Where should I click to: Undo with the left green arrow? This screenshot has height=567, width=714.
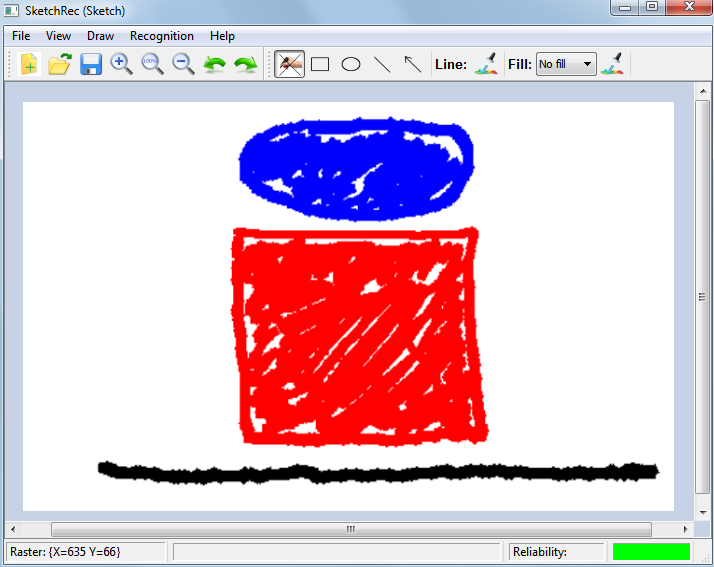point(214,64)
